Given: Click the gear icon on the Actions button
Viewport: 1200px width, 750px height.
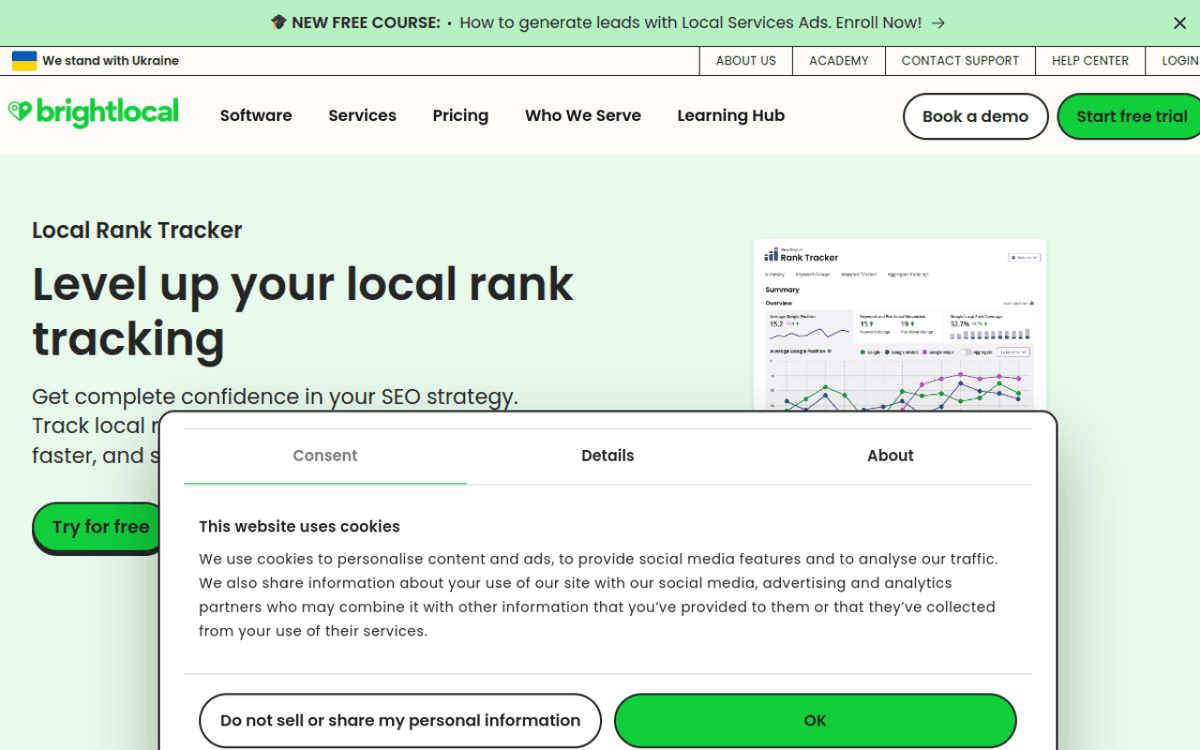Looking at the screenshot, I should click(1013, 256).
